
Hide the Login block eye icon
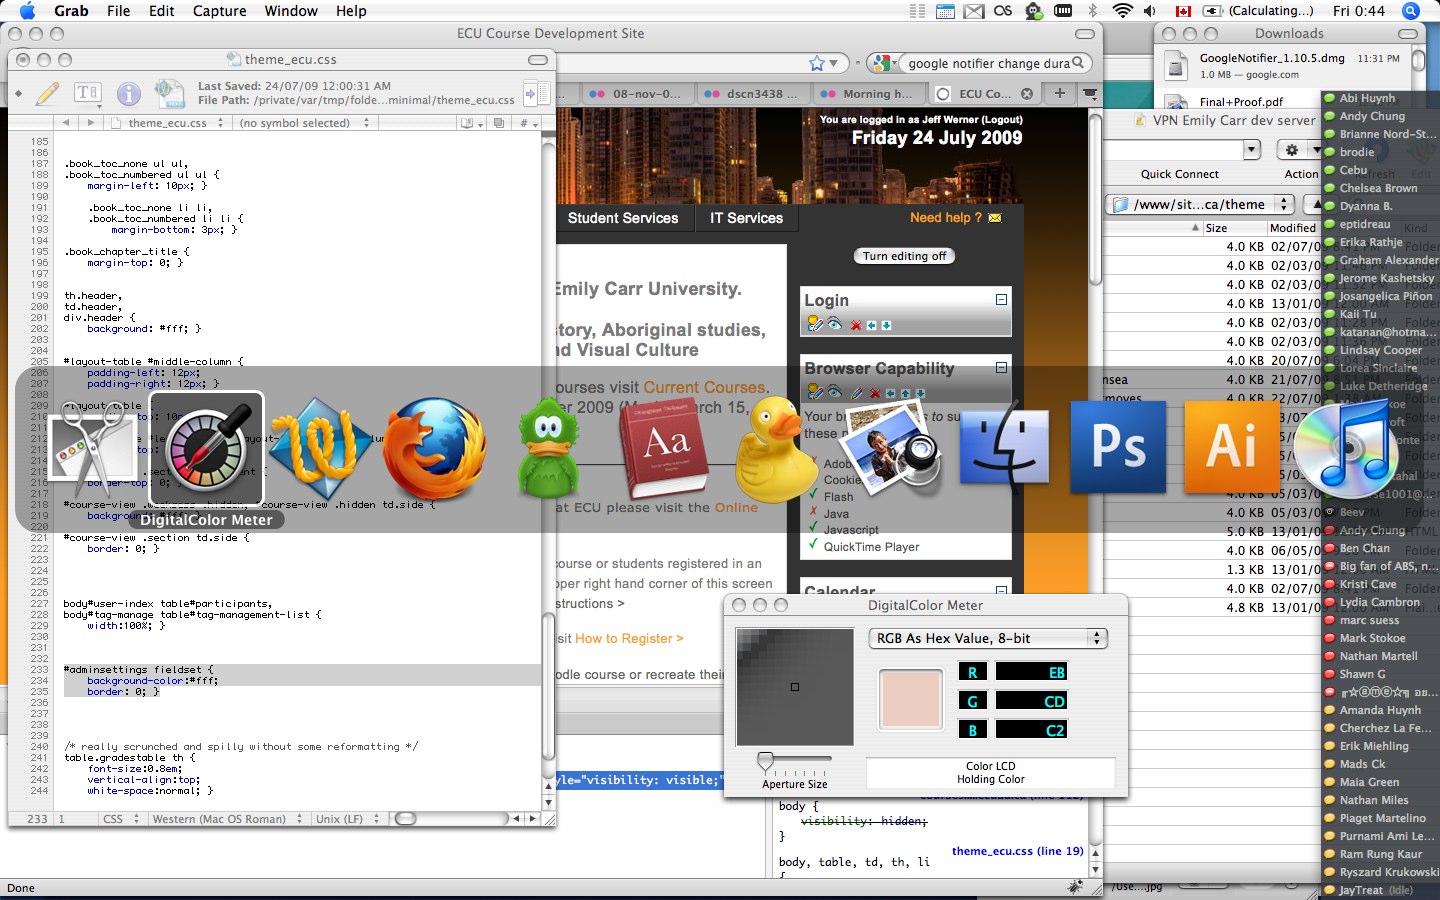(835, 324)
